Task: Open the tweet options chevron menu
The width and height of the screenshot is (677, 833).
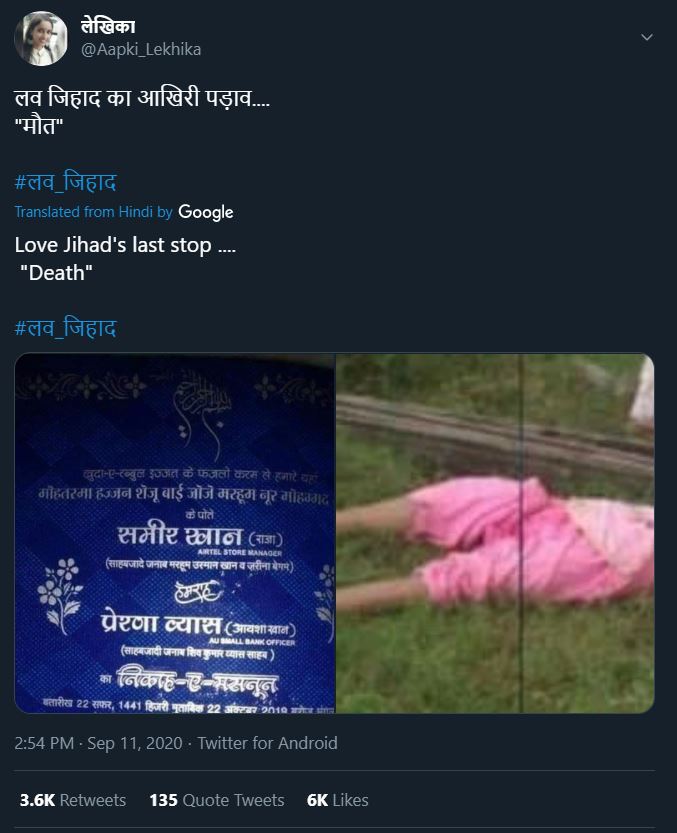Action: pos(647,37)
